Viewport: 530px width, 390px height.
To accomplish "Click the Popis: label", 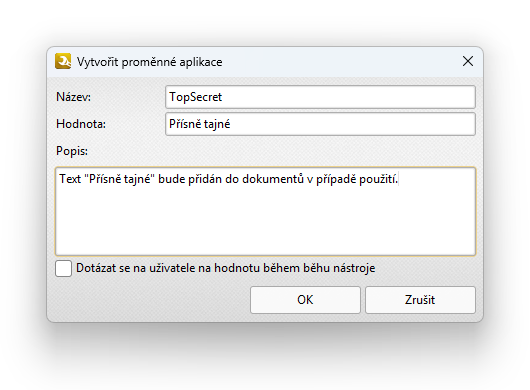I will coord(72,151).
